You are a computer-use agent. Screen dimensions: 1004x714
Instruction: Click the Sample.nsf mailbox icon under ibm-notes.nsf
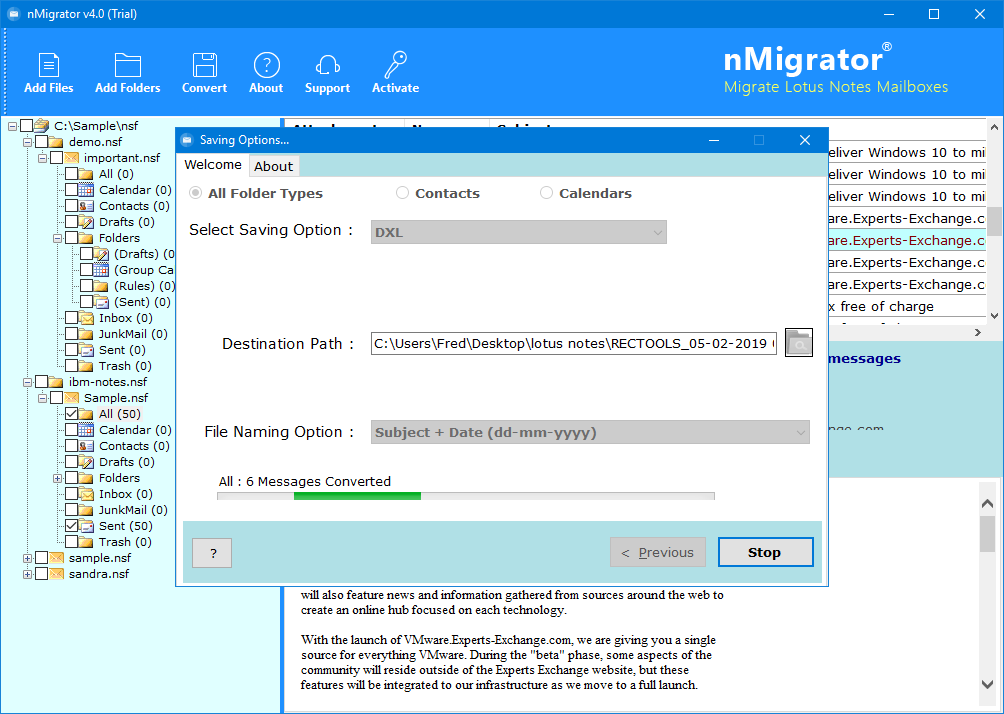click(72, 398)
